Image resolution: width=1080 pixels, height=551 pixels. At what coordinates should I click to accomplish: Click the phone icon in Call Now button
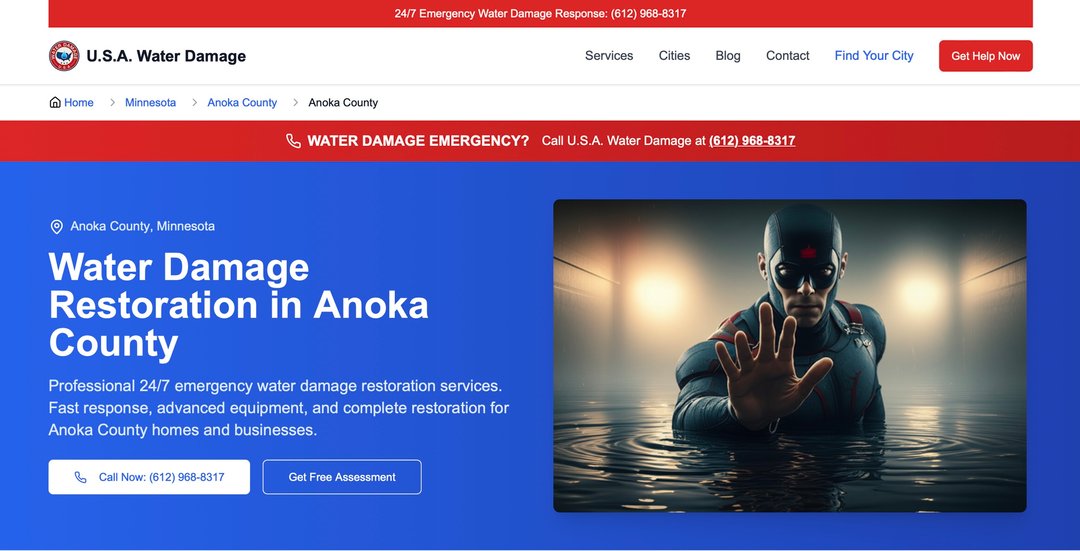[81, 477]
